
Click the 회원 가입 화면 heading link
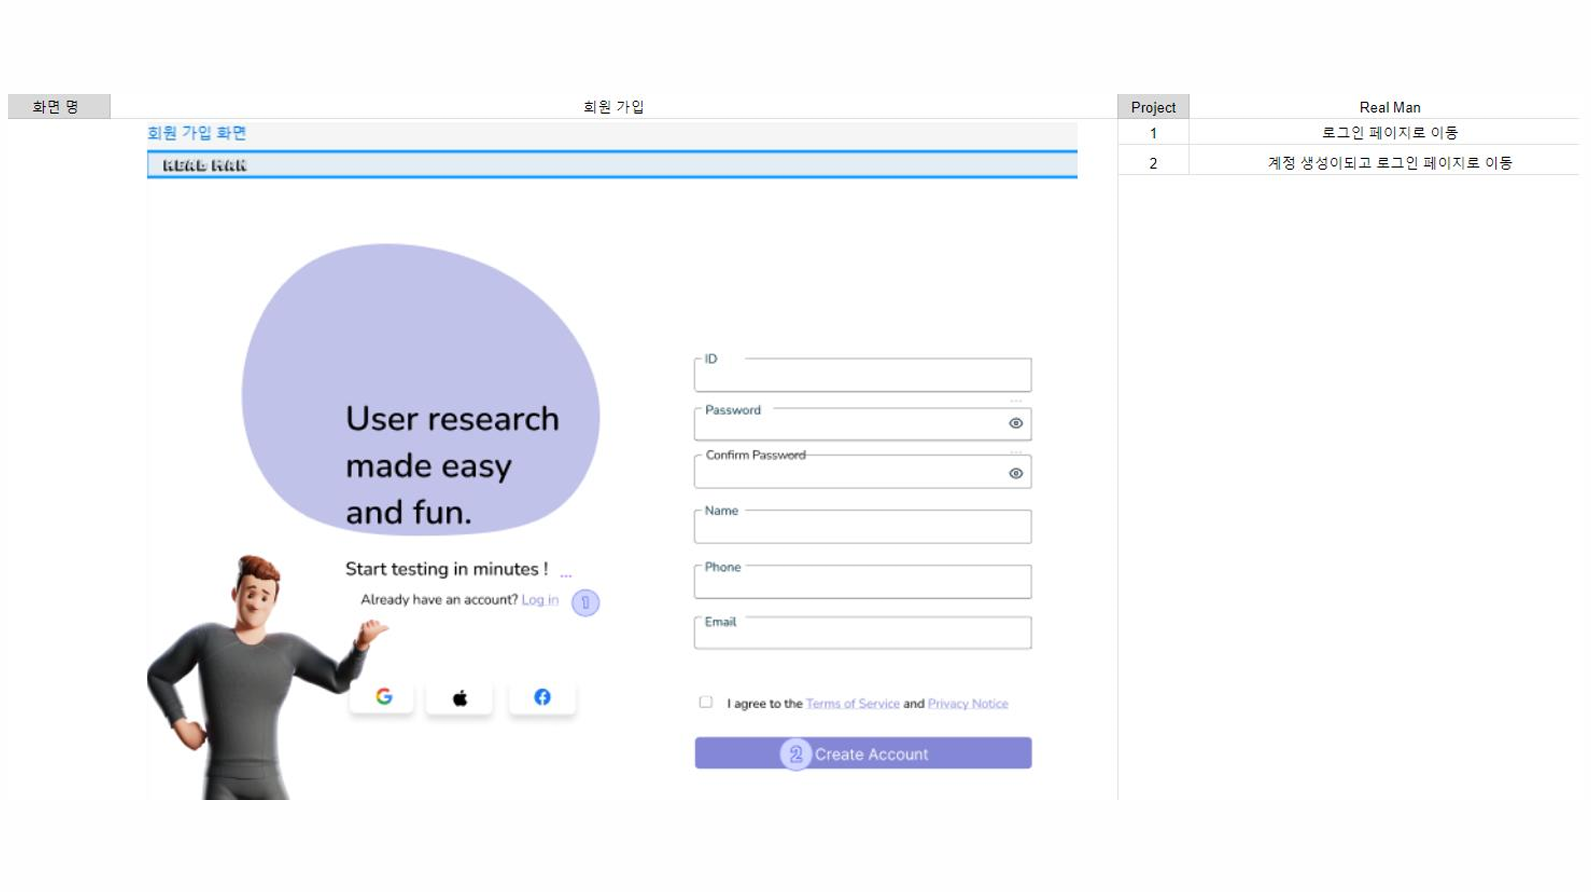click(197, 133)
